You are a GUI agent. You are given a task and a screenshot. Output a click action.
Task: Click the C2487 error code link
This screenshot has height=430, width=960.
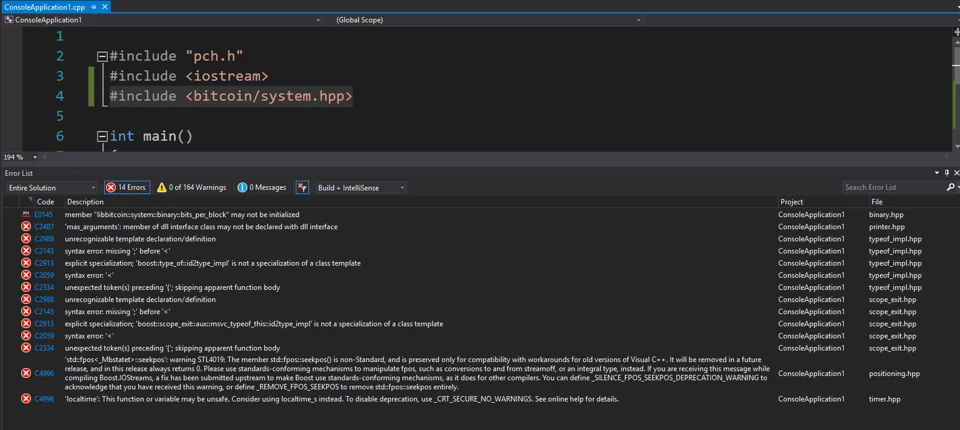click(44, 227)
